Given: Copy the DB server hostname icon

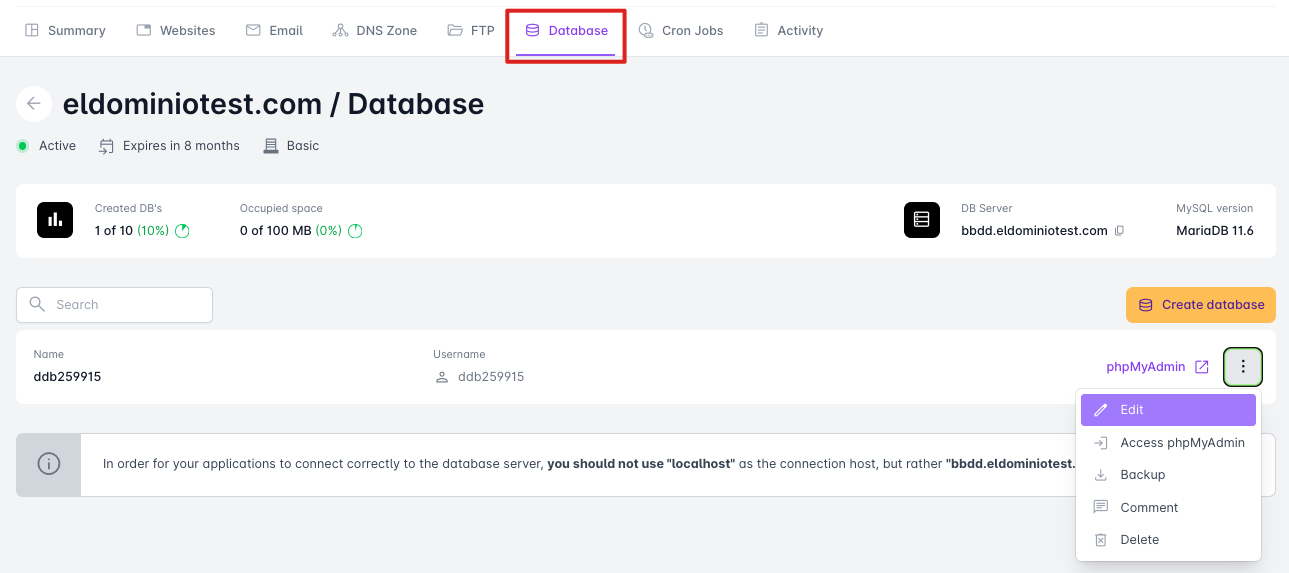Looking at the screenshot, I should click(x=1119, y=231).
